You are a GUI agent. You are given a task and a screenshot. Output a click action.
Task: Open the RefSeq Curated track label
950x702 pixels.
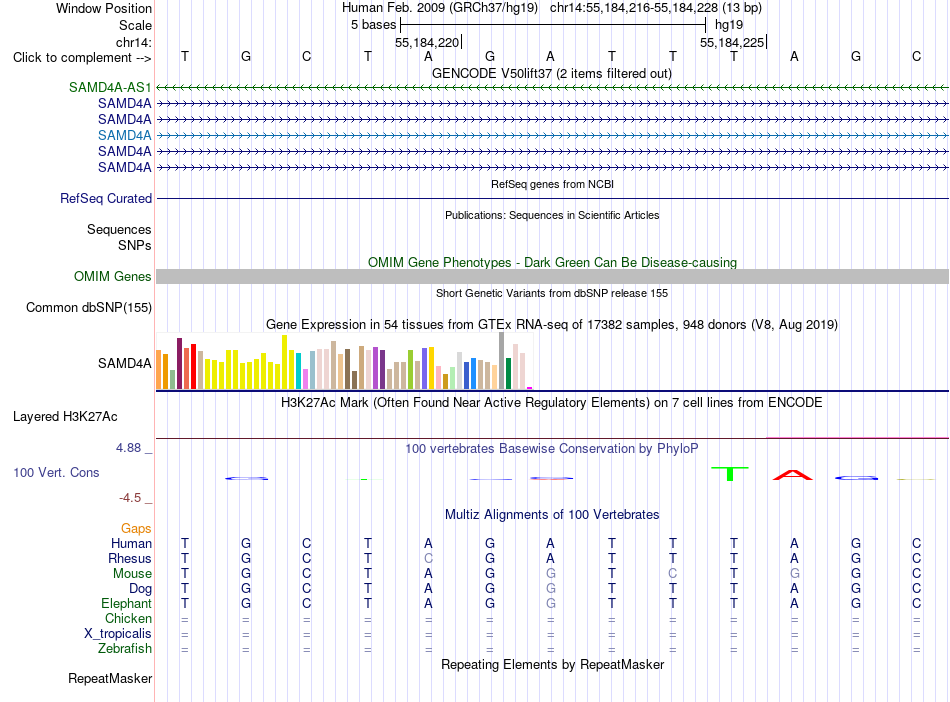click(x=106, y=198)
